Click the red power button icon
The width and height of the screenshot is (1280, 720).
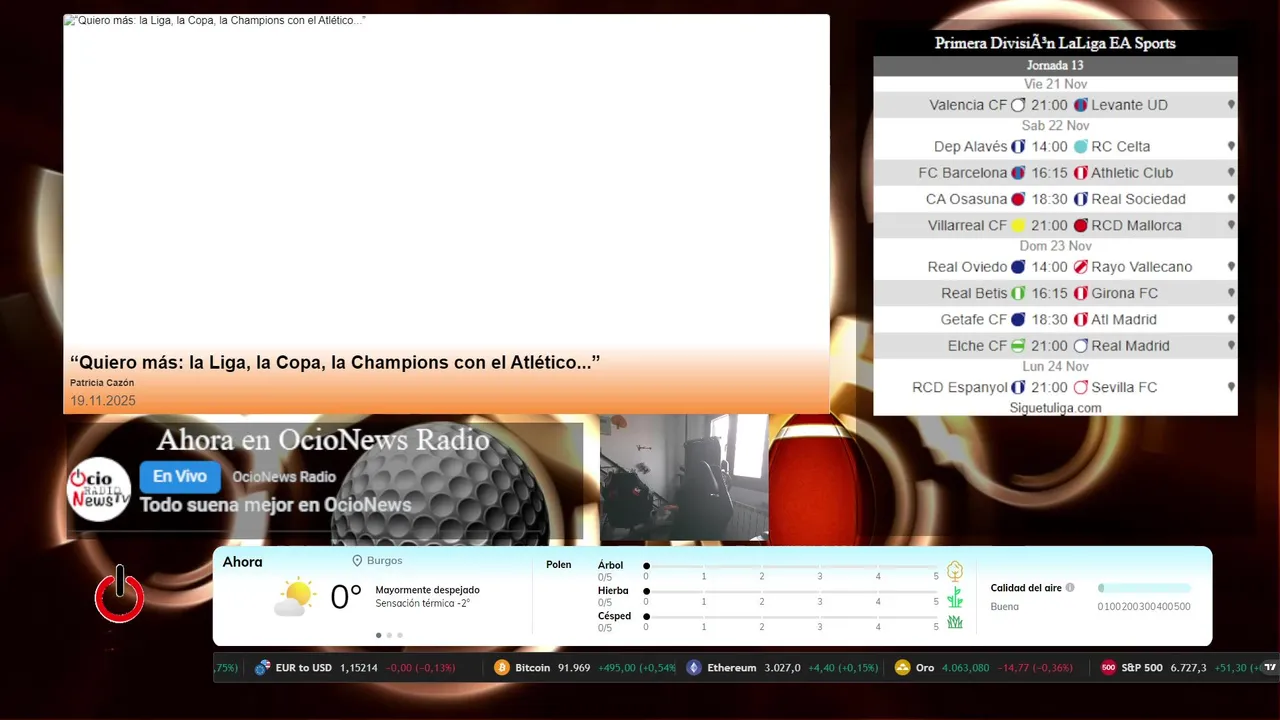click(120, 595)
